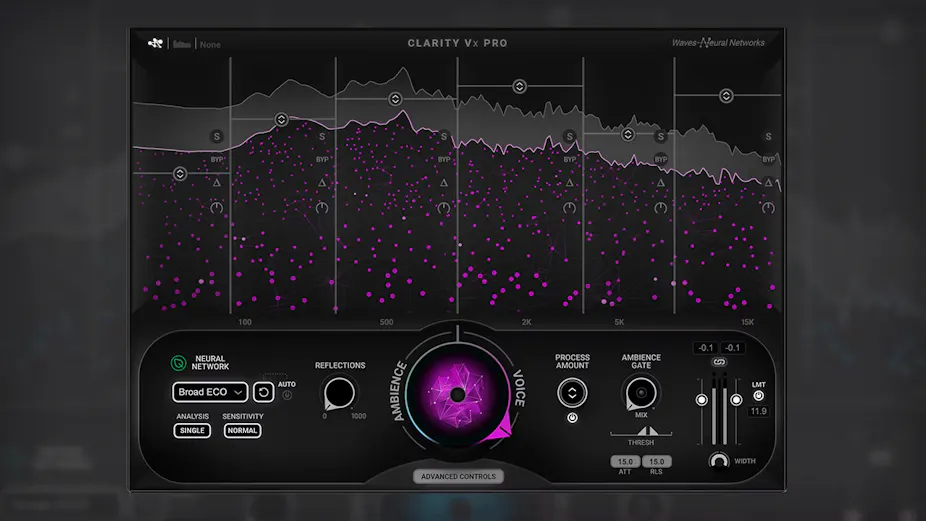The width and height of the screenshot is (926, 521).
Task: Click the SINGLE analysis button
Action: (x=192, y=431)
